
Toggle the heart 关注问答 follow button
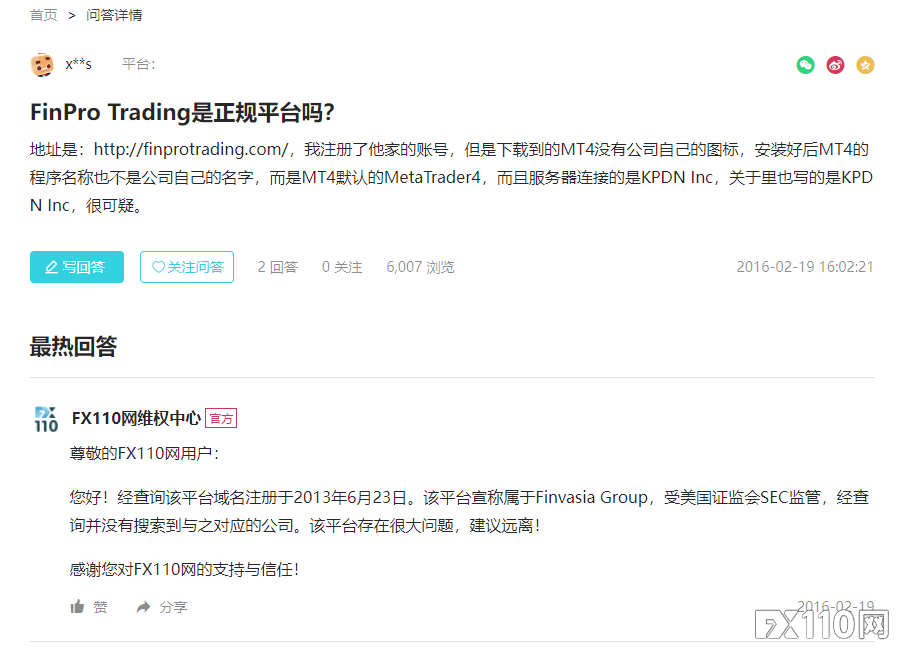pos(187,267)
